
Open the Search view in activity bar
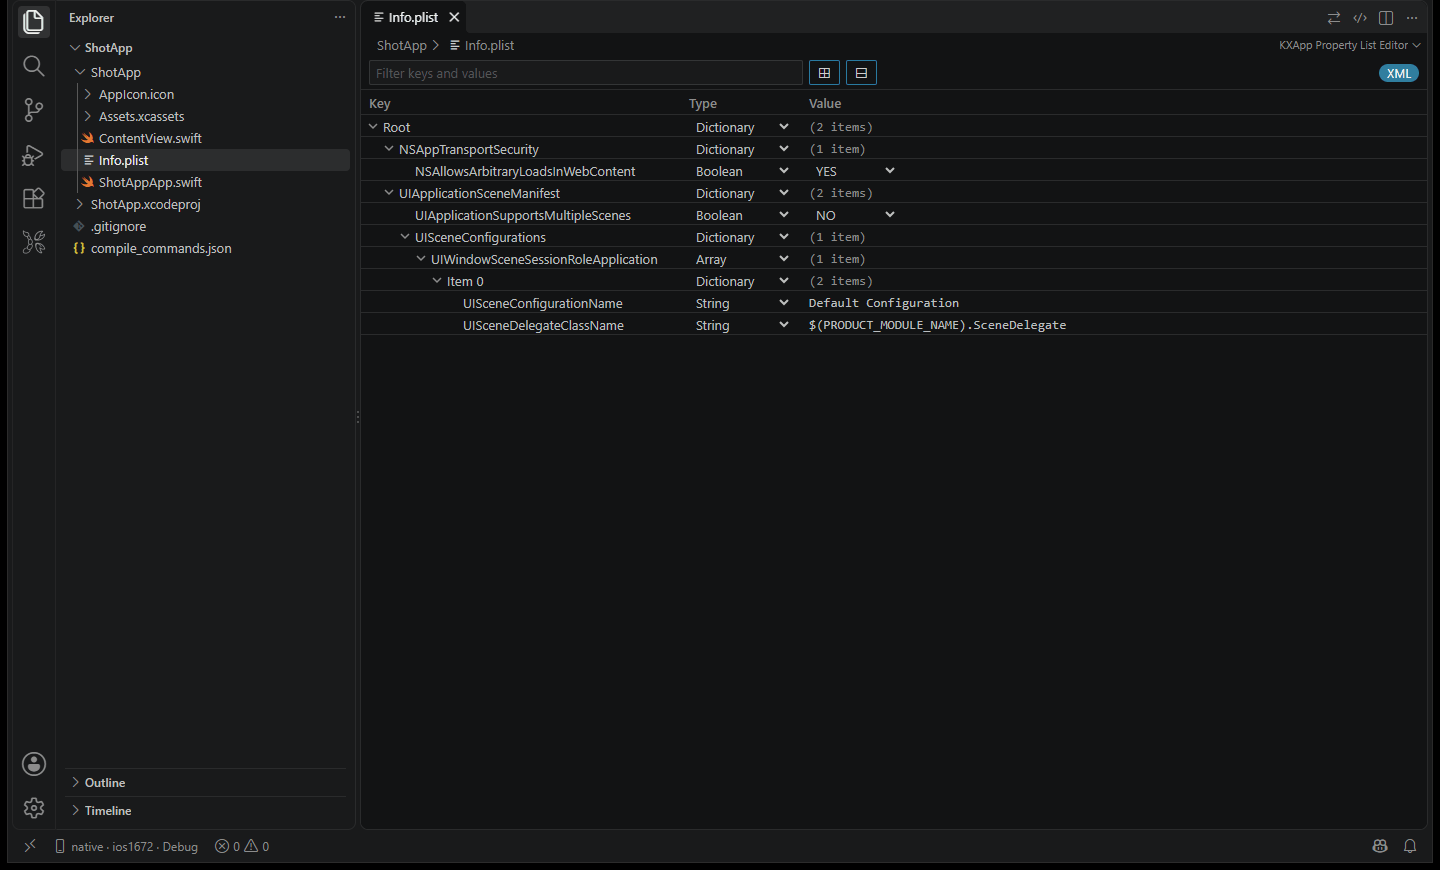33,66
